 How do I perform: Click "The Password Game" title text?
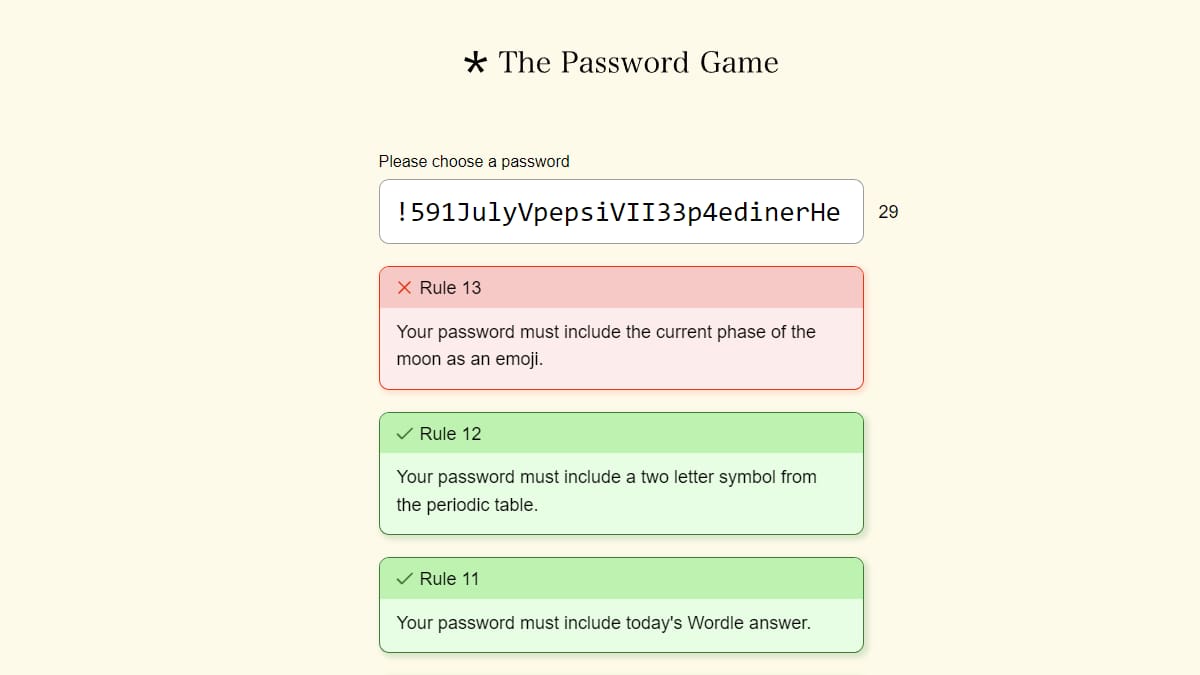[x=638, y=62]
